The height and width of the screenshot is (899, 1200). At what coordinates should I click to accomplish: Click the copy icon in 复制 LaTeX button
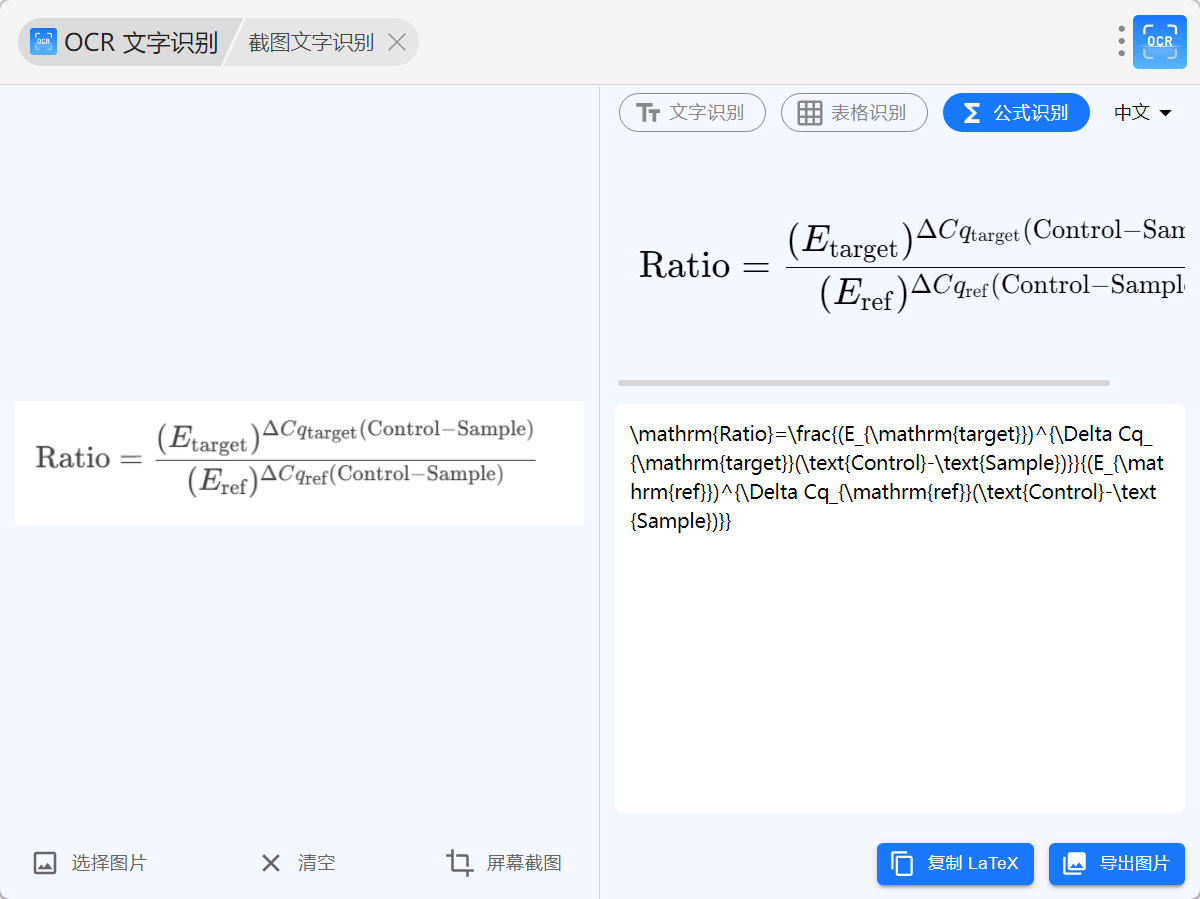(x=902, y=864)
